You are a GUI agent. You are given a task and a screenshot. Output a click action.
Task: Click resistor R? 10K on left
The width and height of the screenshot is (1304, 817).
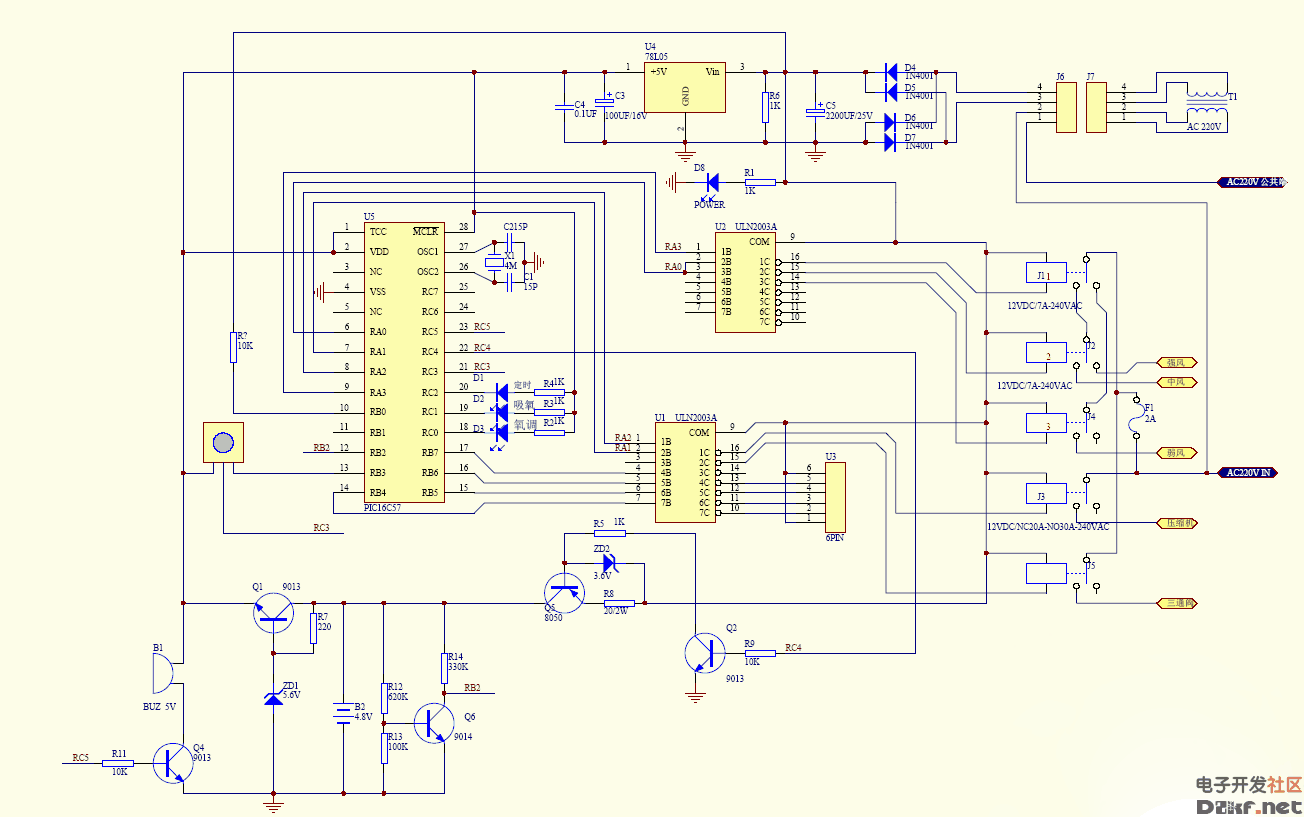(x=234, y=347)
